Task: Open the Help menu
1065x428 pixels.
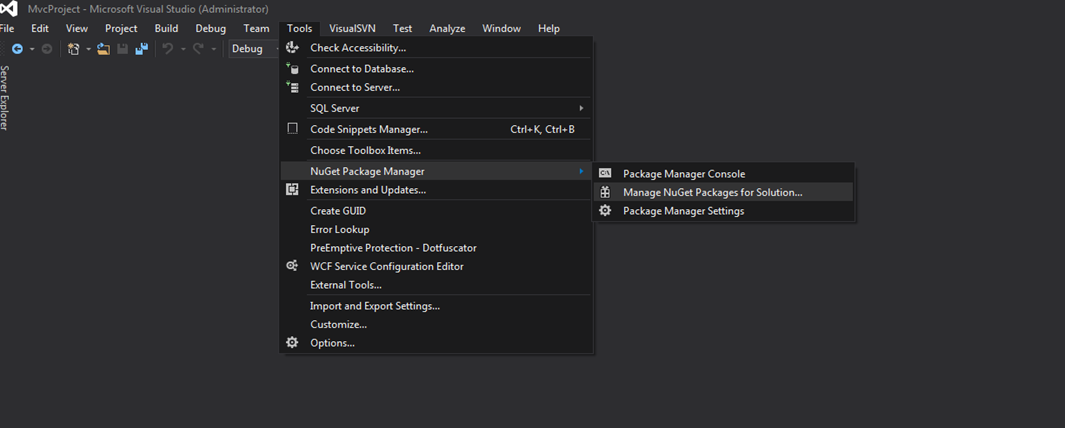Action: point(549,29)
